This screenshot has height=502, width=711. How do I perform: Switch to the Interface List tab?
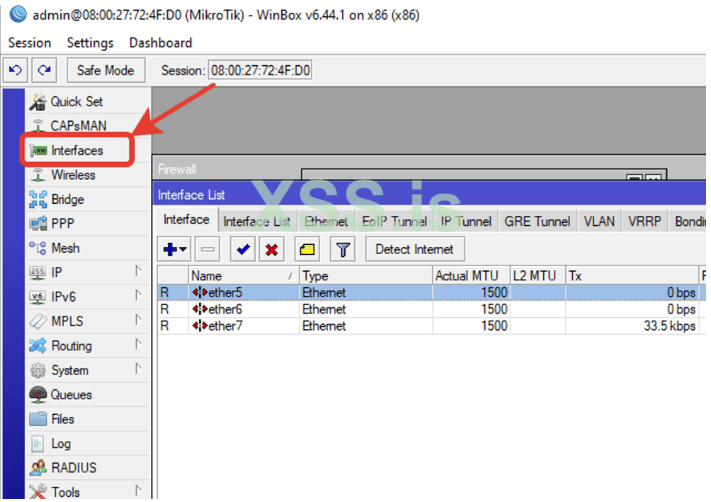pyautogui.click(x=257, y=221)
